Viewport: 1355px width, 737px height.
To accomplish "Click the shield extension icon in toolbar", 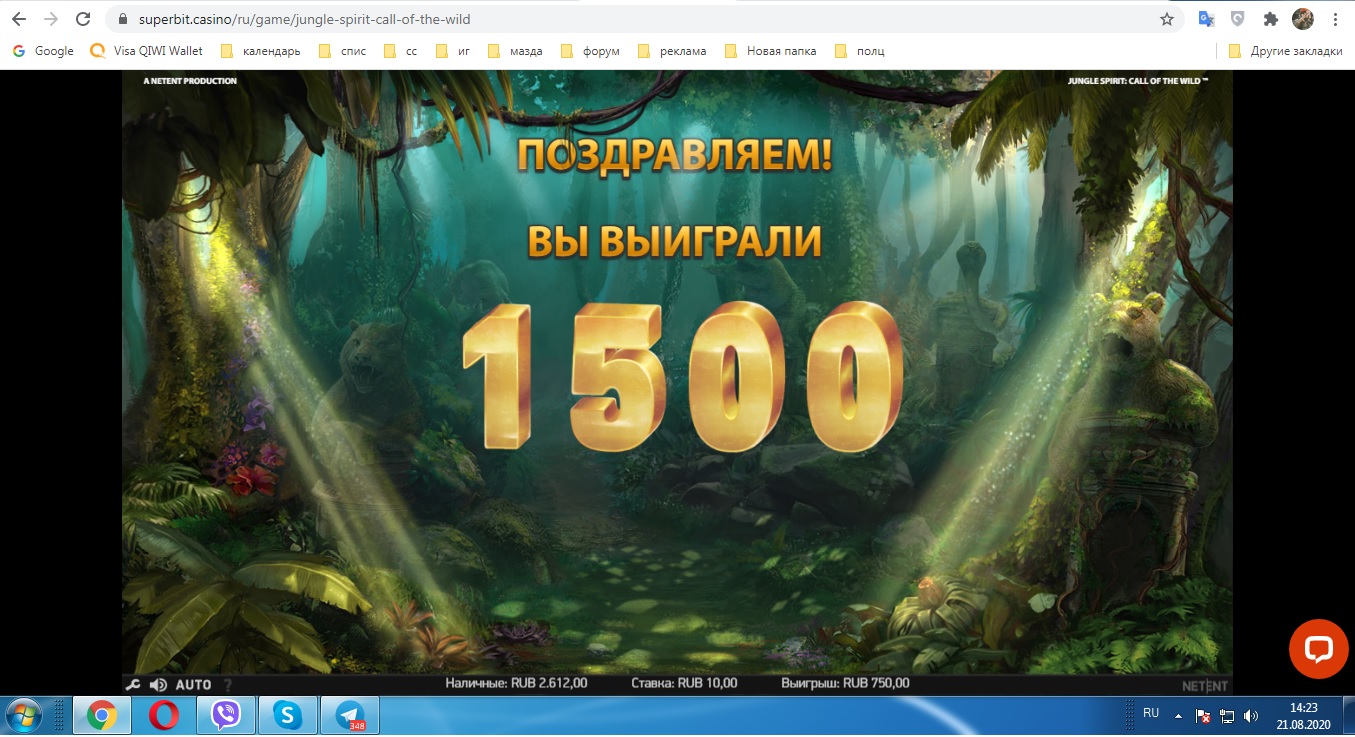I will (x=1238, y=19).
